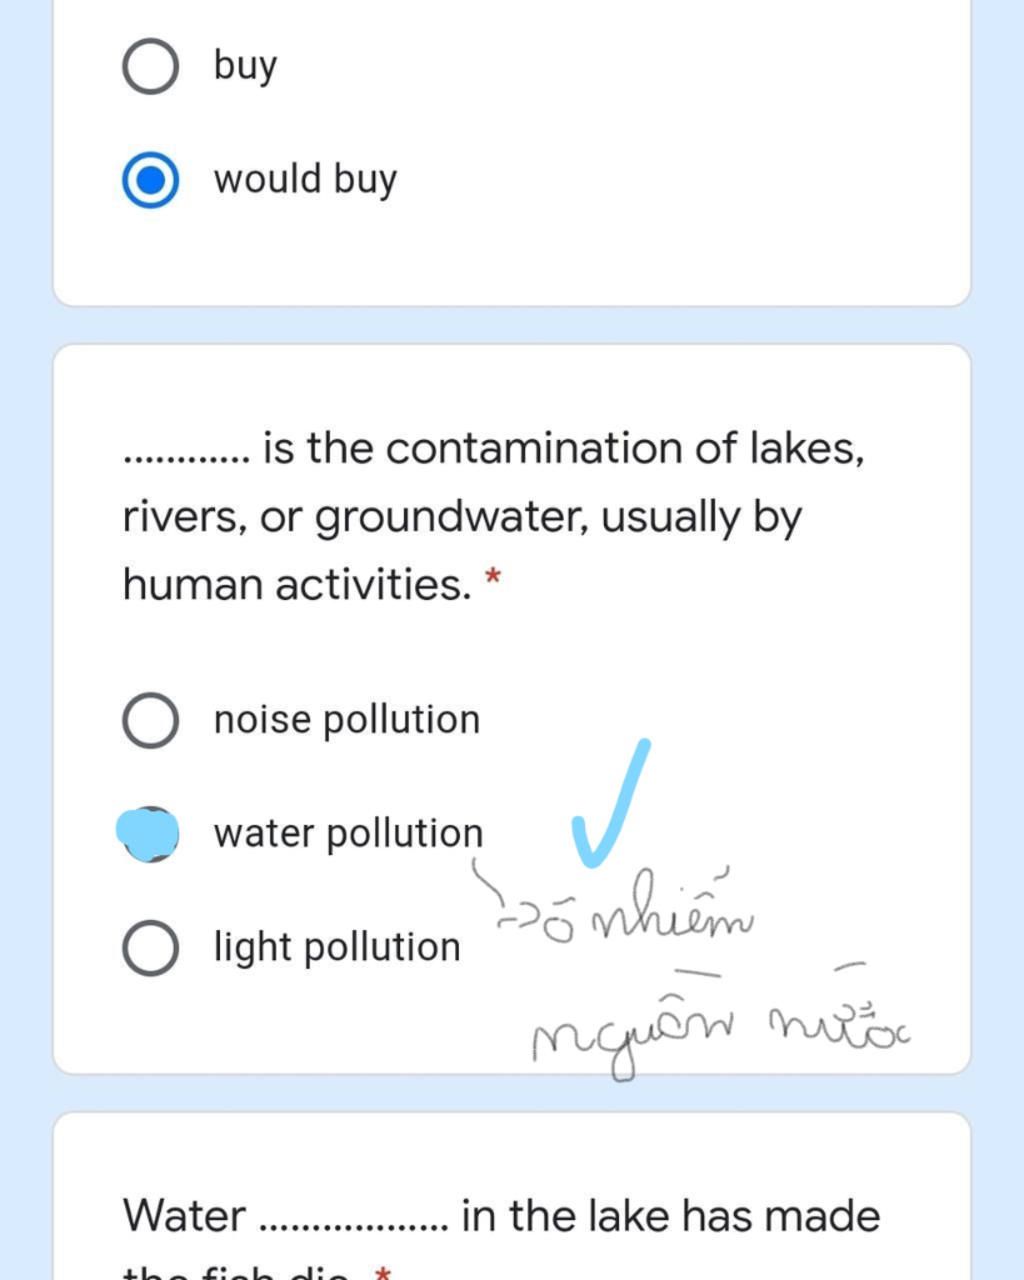Choose the light pollution radio option
Viewport: 1024px width, 1280px height.
click(150, 948)
